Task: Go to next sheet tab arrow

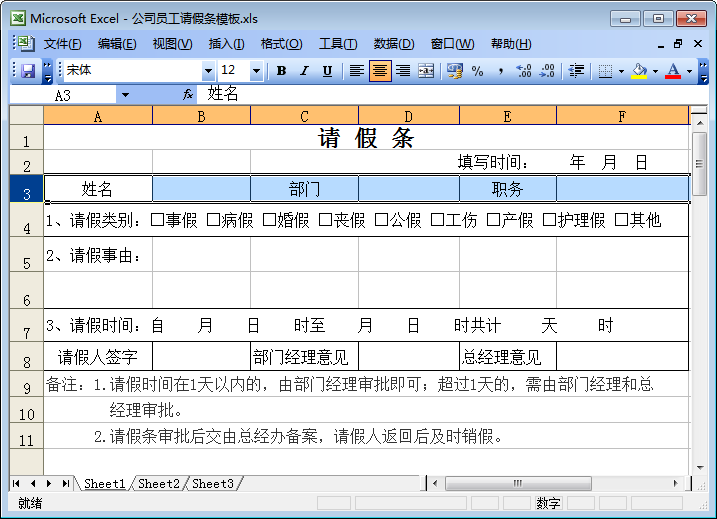Action: coord(49,483)
